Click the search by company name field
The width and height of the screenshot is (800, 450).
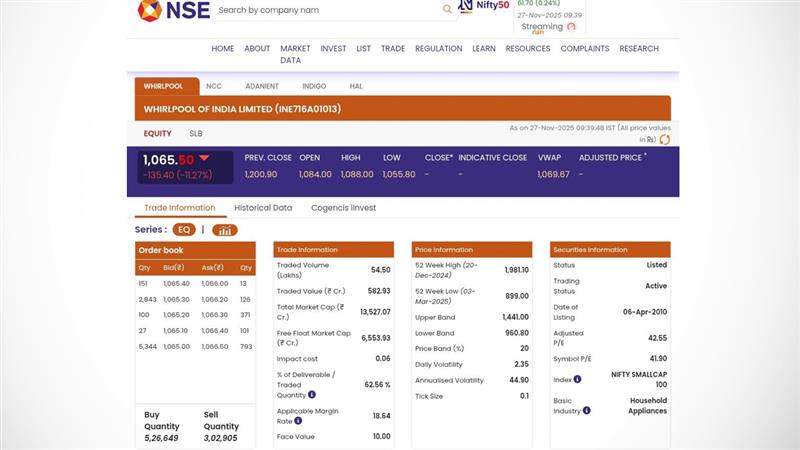tap(325, 10)
